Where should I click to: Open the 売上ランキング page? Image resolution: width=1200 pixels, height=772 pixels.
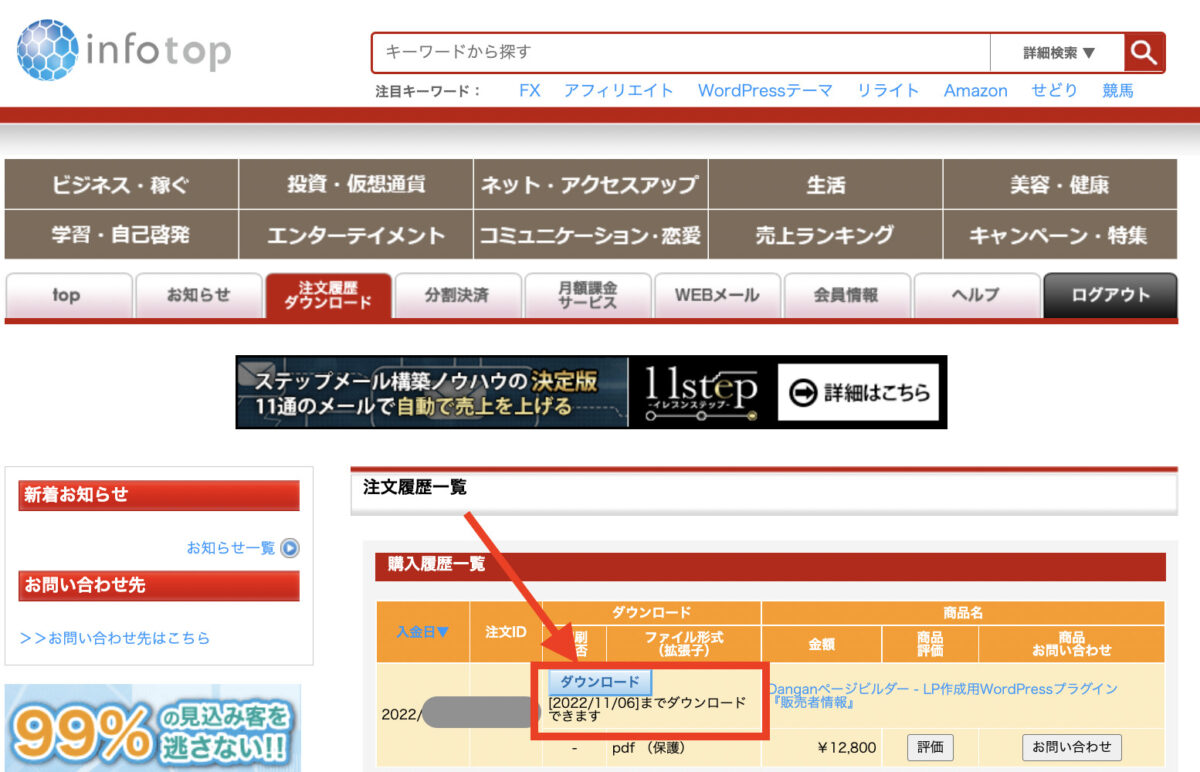pyautogui.click(x=825, y=235)
